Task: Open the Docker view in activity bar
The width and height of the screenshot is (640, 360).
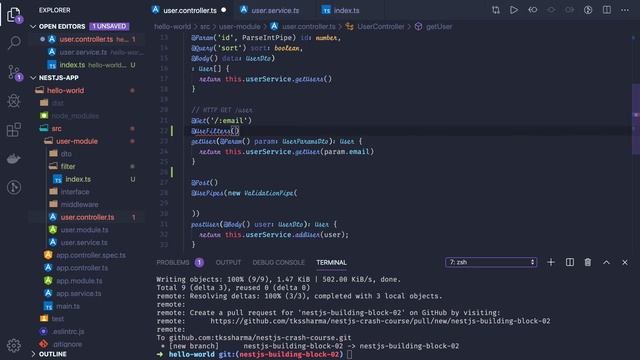Action: (14, 159)
